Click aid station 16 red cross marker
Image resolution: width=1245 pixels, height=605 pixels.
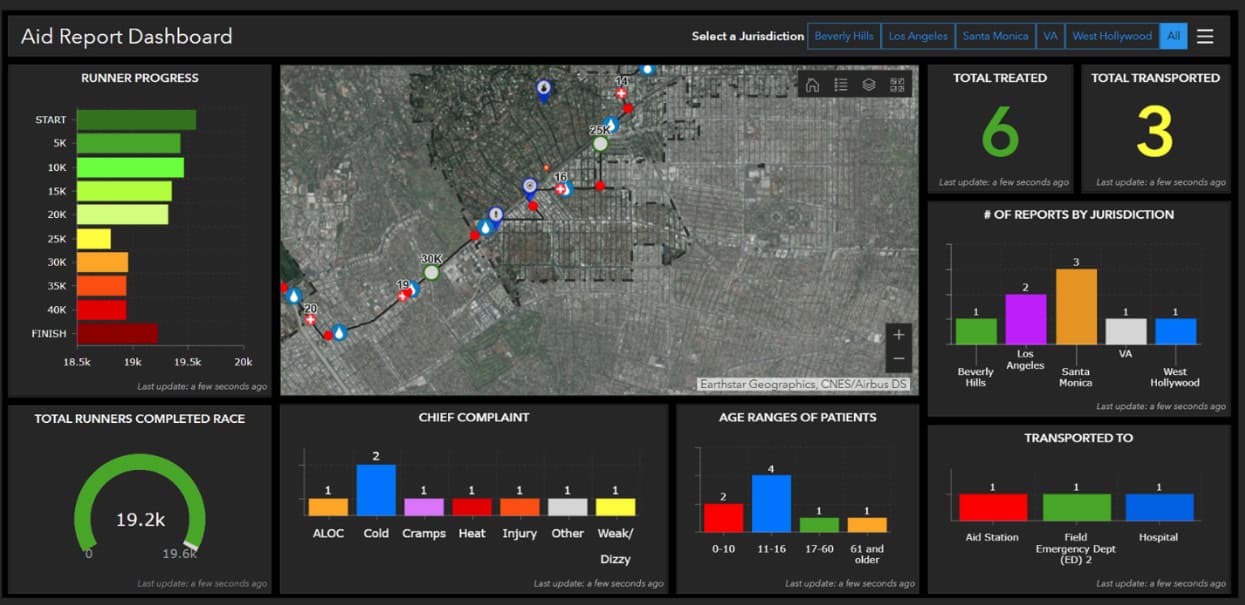(x=562, y=188)
